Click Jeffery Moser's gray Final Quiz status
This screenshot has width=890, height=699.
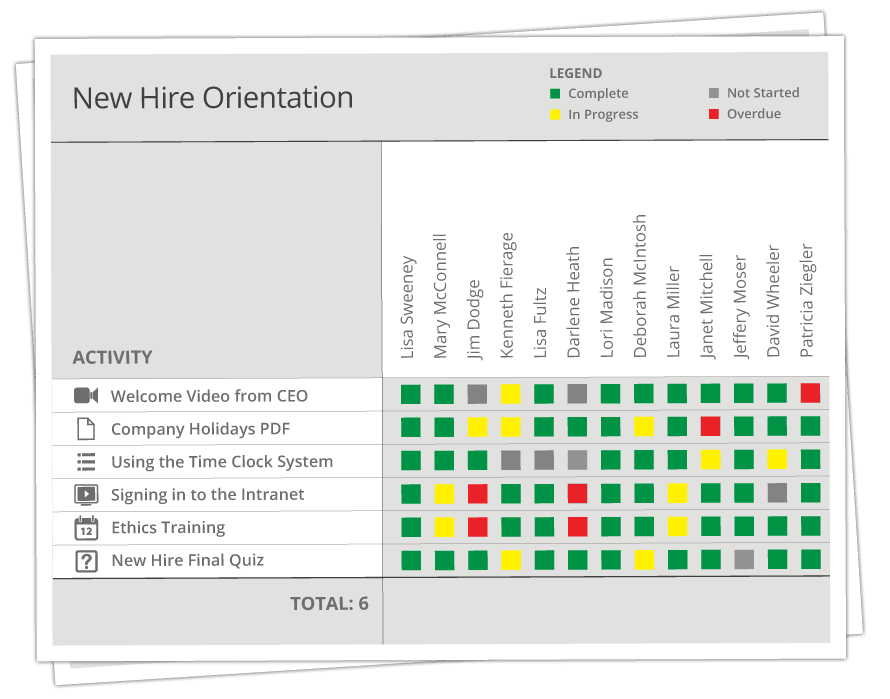743,559
